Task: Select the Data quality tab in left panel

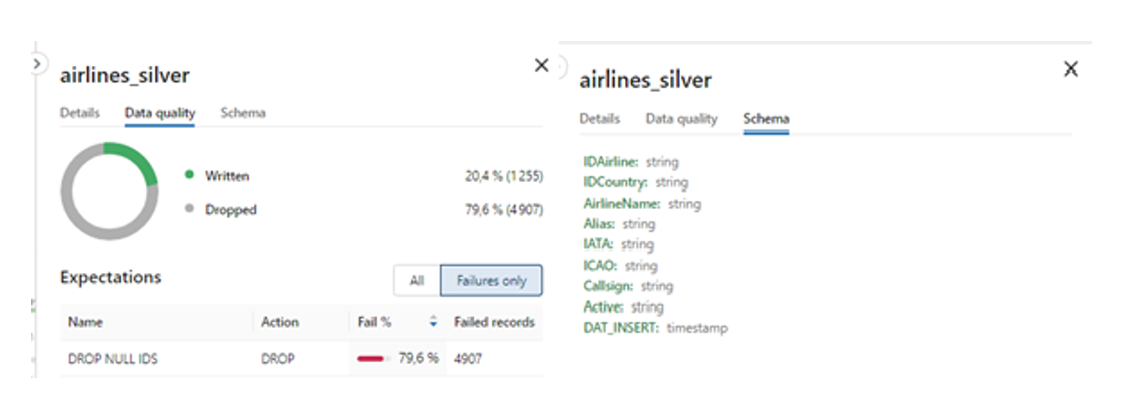Action: [x=160, y=113]
